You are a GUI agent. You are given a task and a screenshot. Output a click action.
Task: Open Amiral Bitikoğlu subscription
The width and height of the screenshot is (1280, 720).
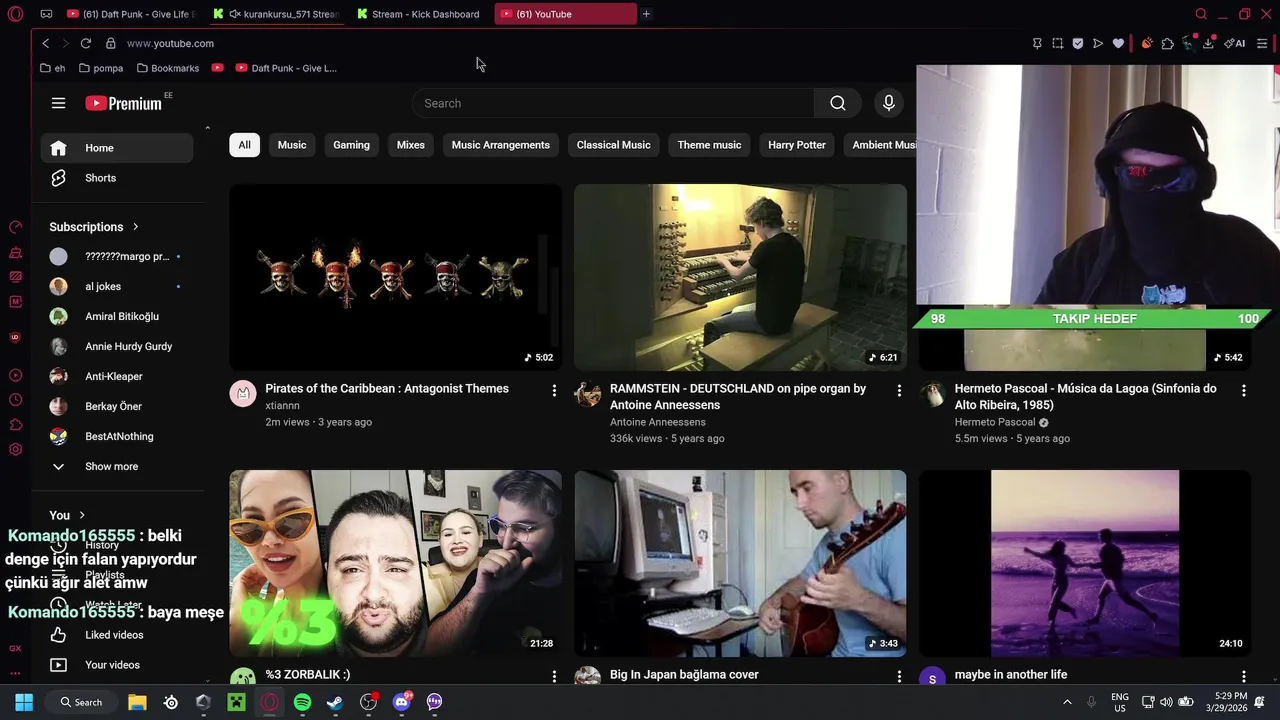tap(116, 317)
